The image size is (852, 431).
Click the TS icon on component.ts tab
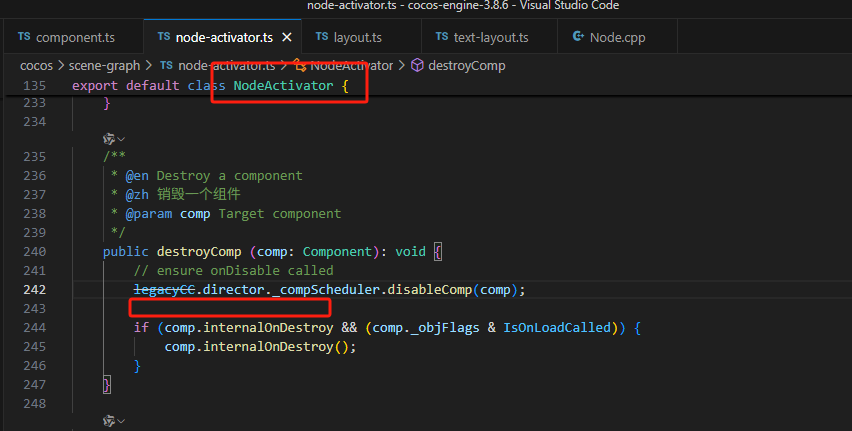(24, 36)
